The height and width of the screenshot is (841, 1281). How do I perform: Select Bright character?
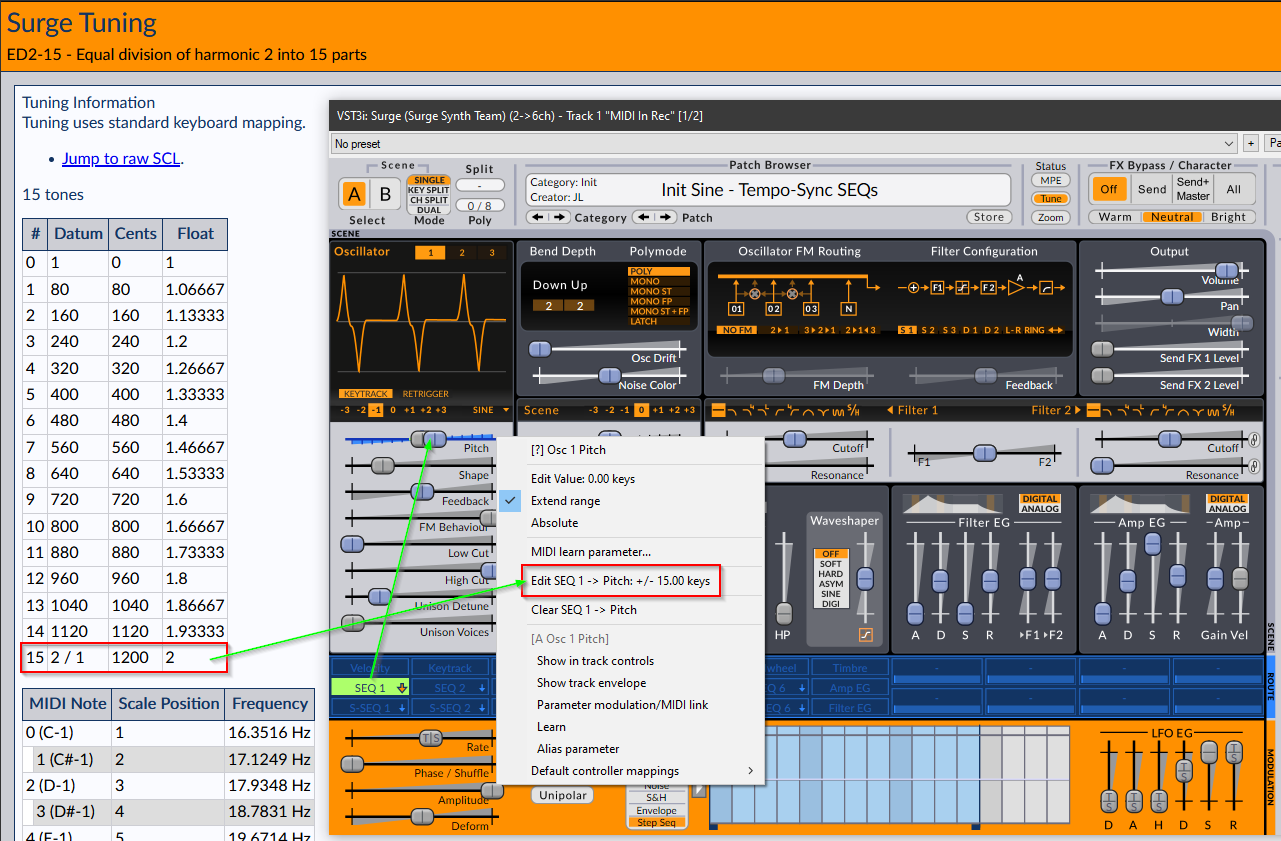click(1228, 217)
